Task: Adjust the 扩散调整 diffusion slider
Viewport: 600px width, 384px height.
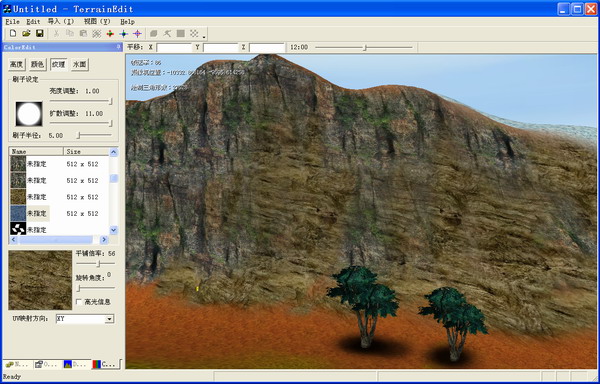Action: tap(81, 123)
